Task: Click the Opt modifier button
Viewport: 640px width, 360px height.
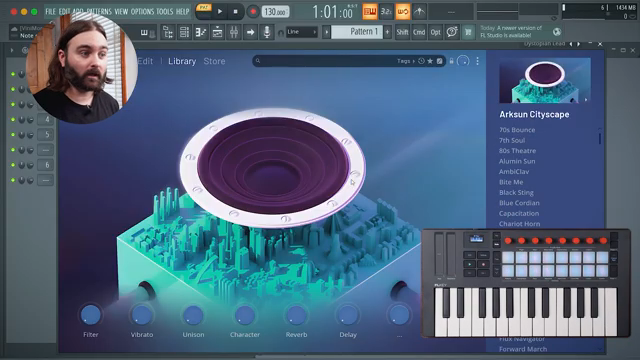Action: pos(436,32)
